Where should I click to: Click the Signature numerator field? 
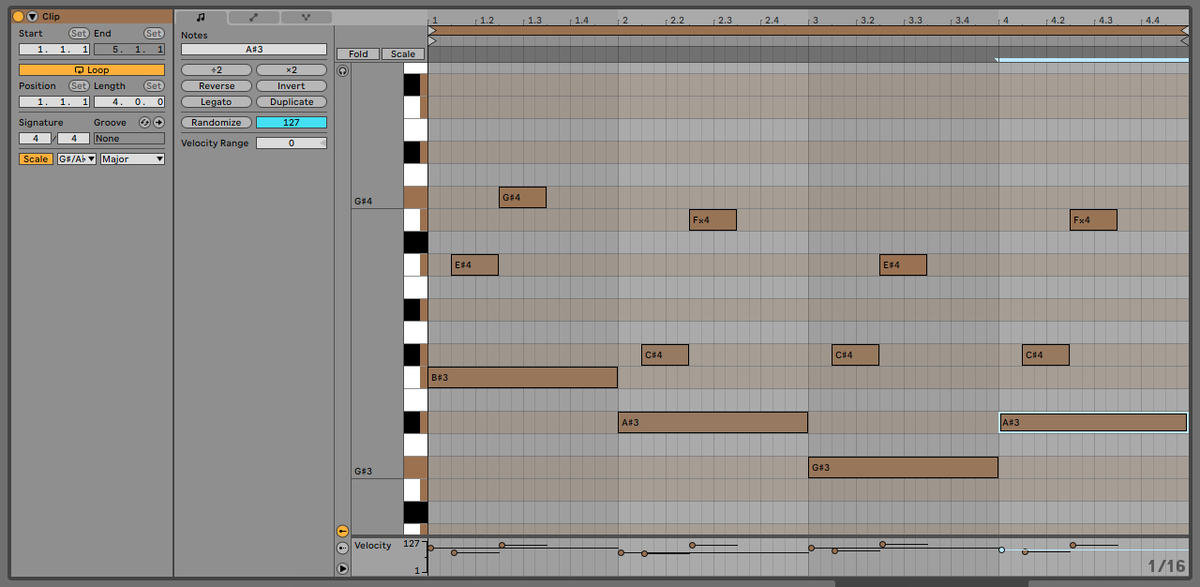(35, 138)
